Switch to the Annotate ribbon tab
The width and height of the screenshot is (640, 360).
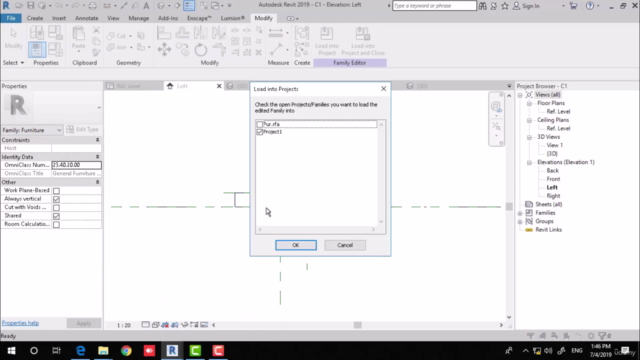coord(87,18)
